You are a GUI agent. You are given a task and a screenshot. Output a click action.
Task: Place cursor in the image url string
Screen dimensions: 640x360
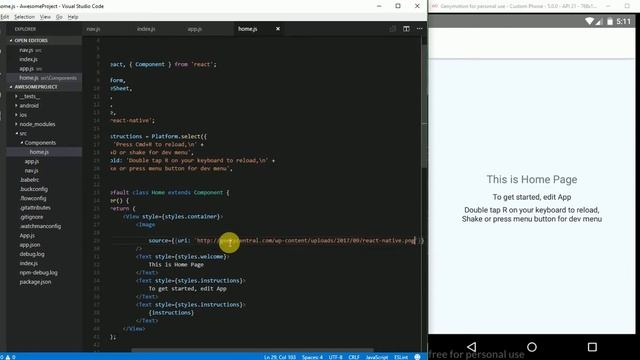pos(305,240)
